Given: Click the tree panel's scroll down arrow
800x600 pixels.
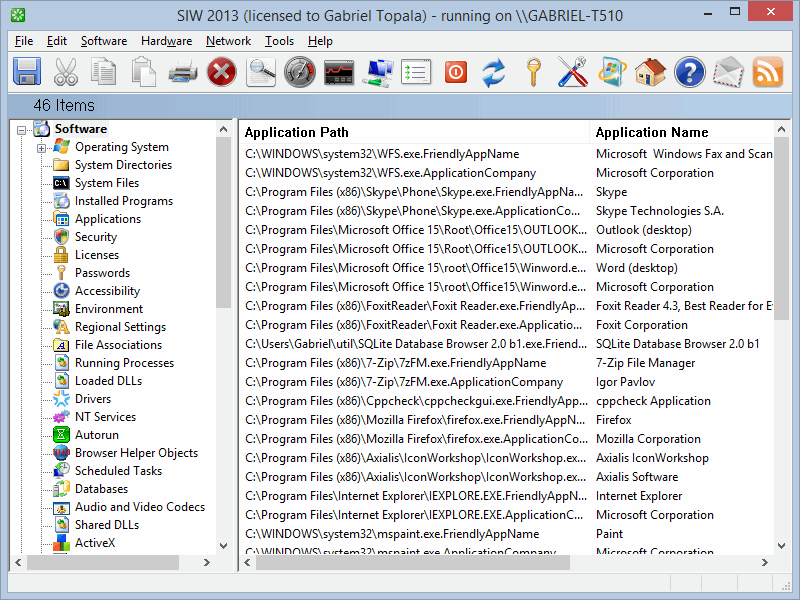Looking at the screenshot, I should [x=224, y=544].
